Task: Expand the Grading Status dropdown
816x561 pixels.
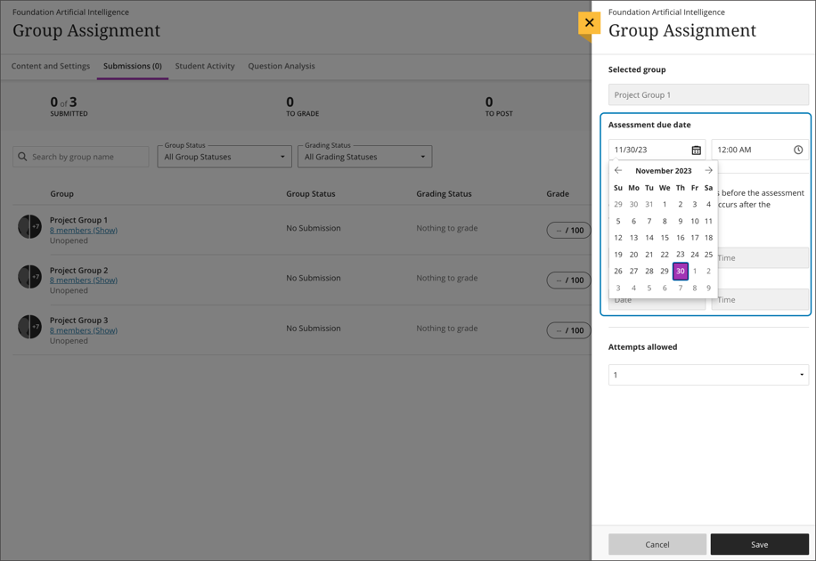Action: click(x=364, y=157)
